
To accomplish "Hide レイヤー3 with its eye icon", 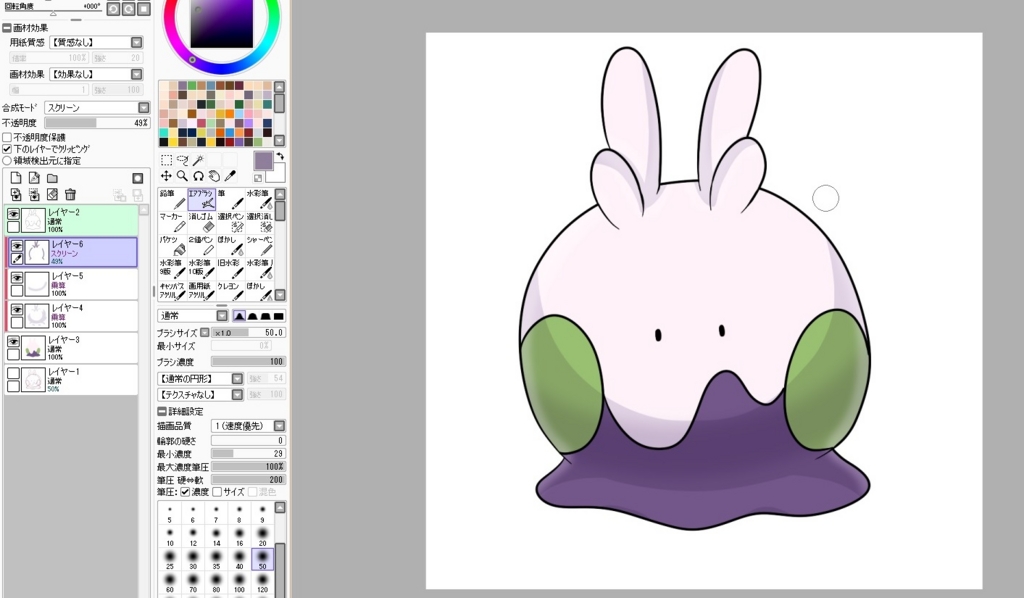I will (13, 341).
